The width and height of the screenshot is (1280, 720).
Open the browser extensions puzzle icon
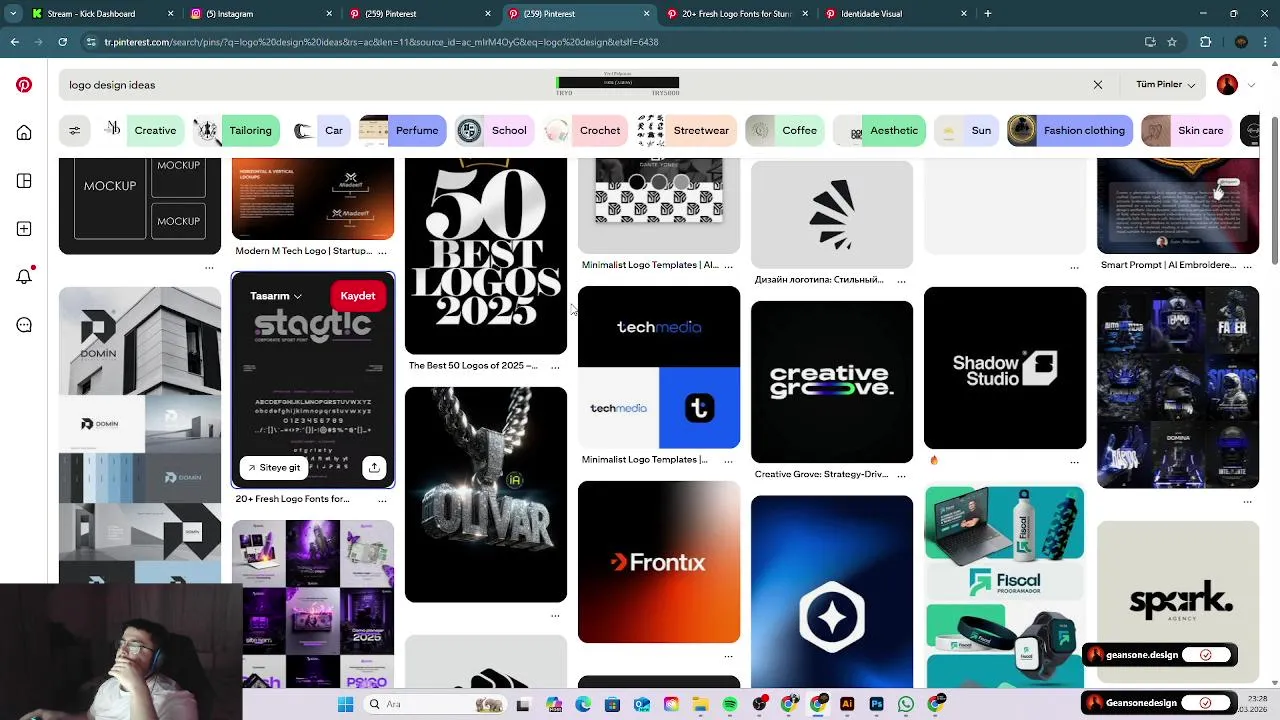[x=1205, y=42]
